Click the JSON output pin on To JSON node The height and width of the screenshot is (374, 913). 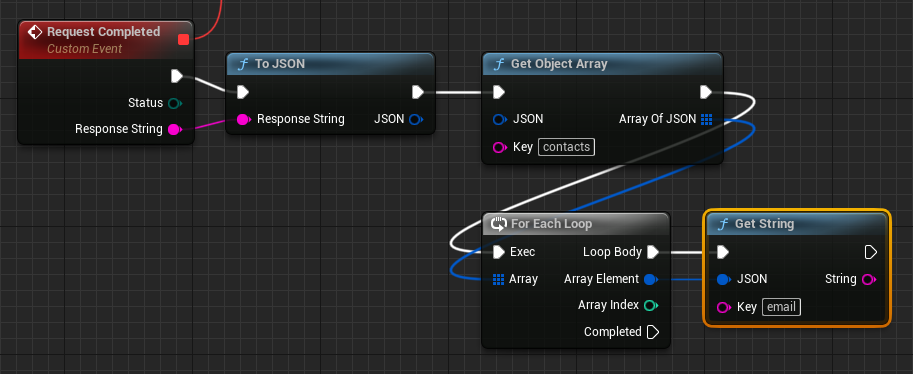(x=416, y=119)
